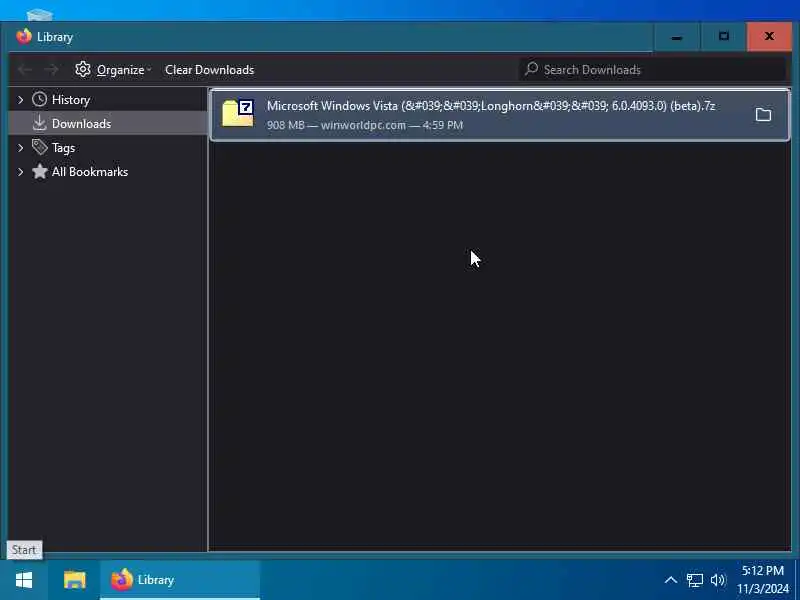Open the Organize dropdown menu

pyautogui.click(x=123, y=70)
